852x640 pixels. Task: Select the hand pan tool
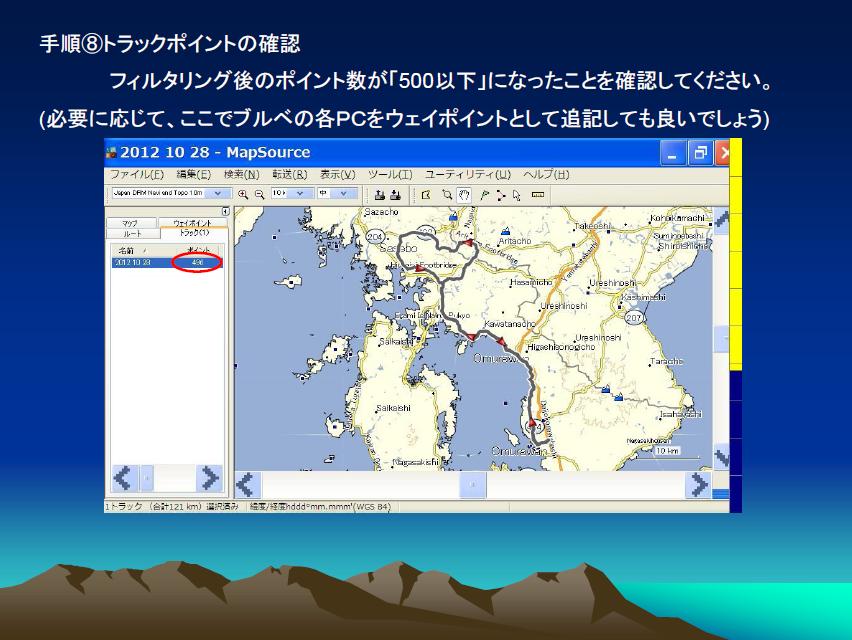pyautogui.click(x=463, y=194)
